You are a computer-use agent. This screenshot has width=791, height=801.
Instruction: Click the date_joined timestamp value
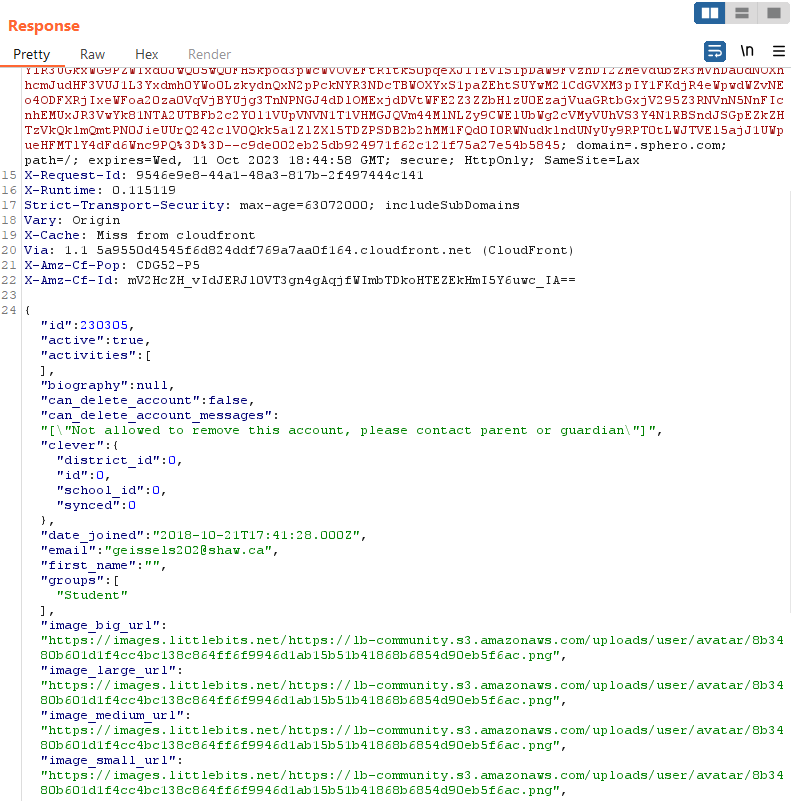pyautogui.click(x=256, y=535)
